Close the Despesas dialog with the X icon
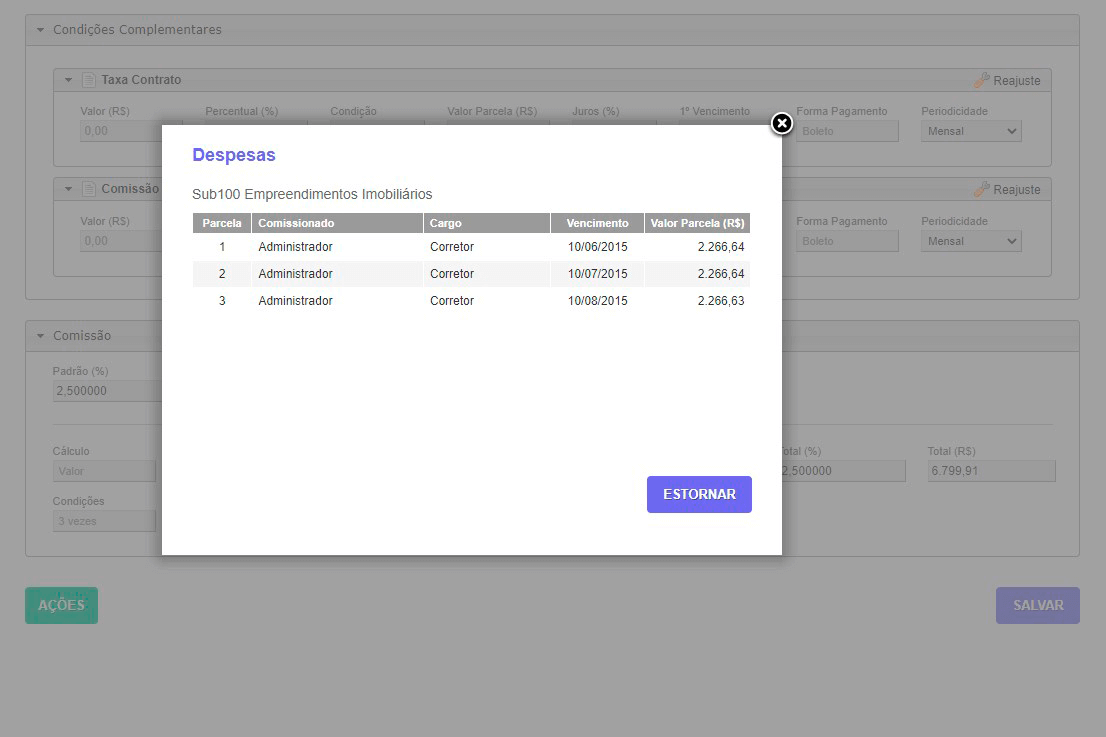The width and height of the screenshot is (1106, 737). (782, 123)
